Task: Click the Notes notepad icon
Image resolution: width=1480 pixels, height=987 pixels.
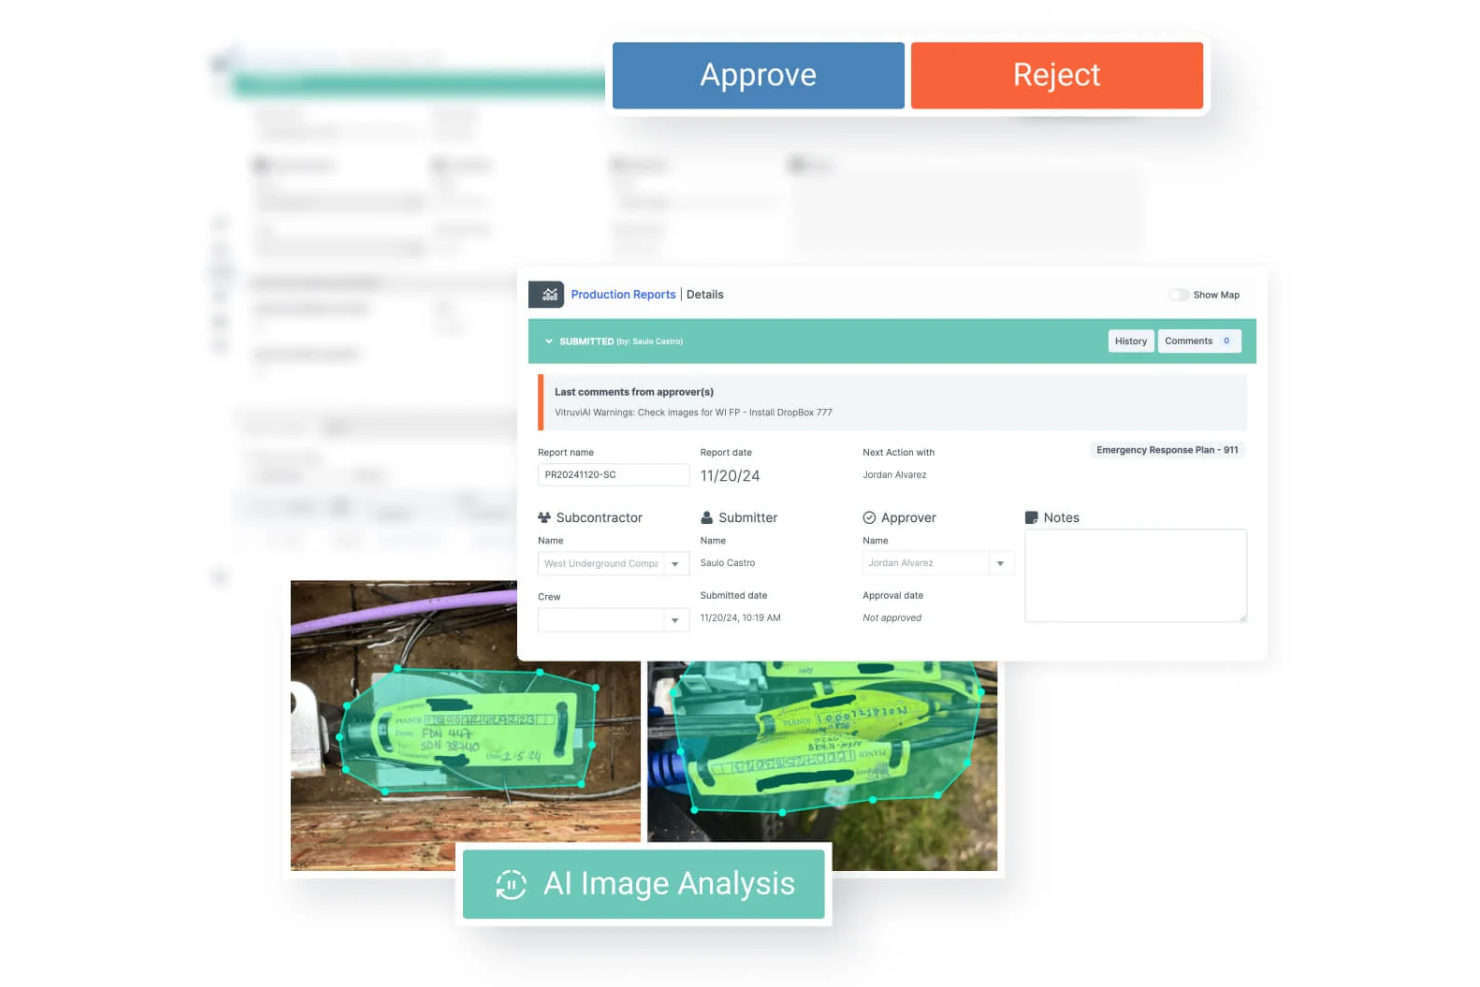Action: tap(1033, 517)
